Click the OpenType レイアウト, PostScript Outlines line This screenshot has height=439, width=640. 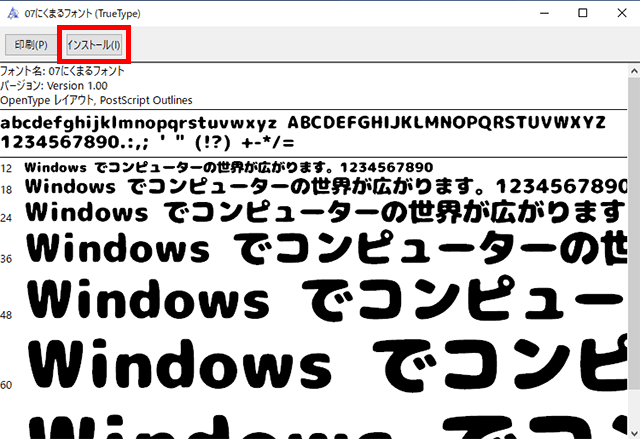click(x=96, y=100)
